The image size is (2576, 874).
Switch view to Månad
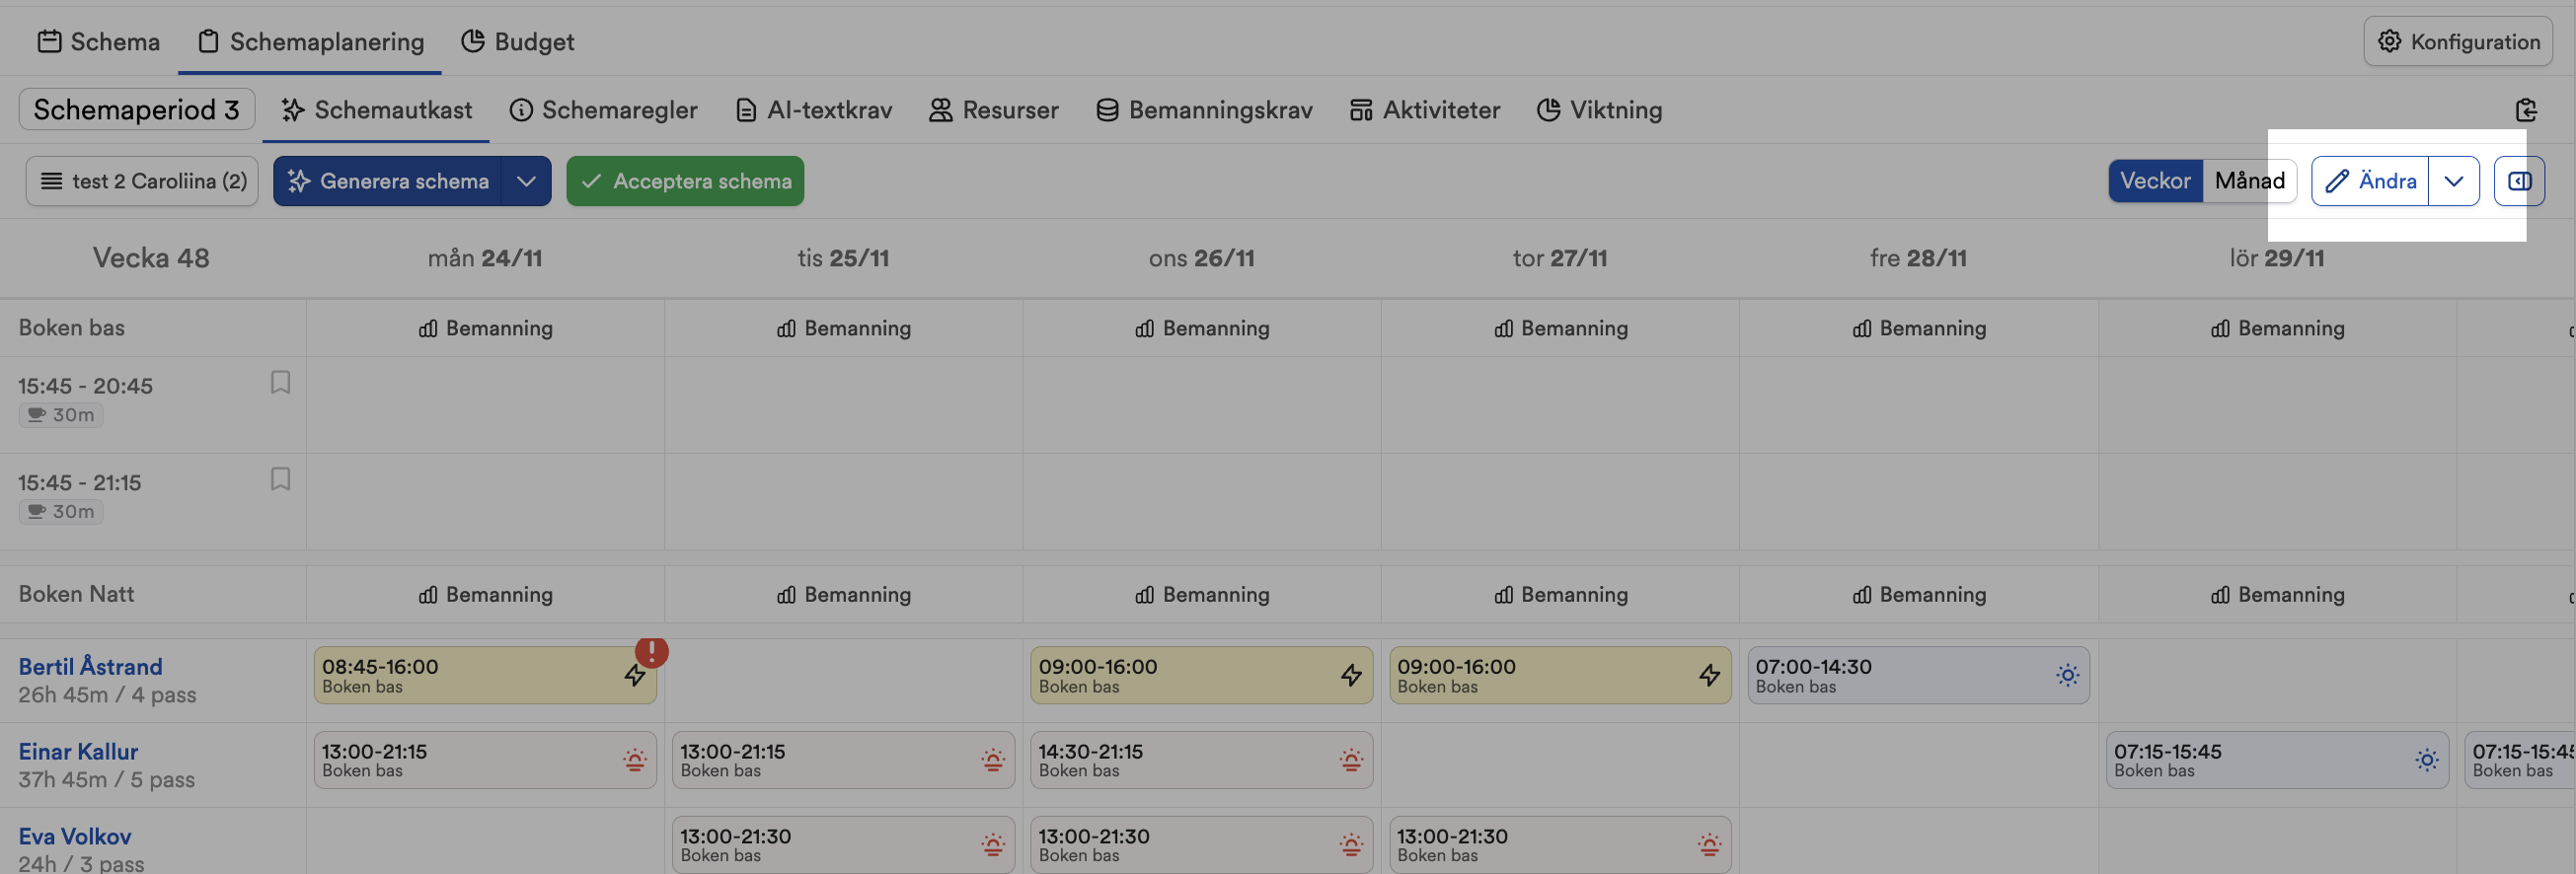pos(2249,180)
